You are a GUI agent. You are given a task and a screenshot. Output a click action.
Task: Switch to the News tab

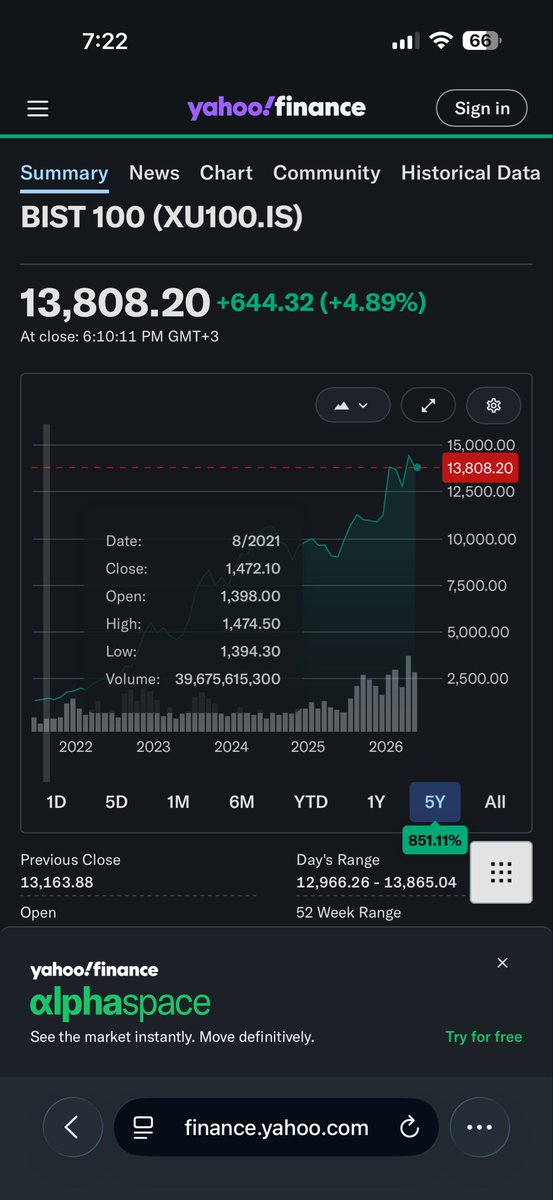pyautogui.click(x=154, y=173)
